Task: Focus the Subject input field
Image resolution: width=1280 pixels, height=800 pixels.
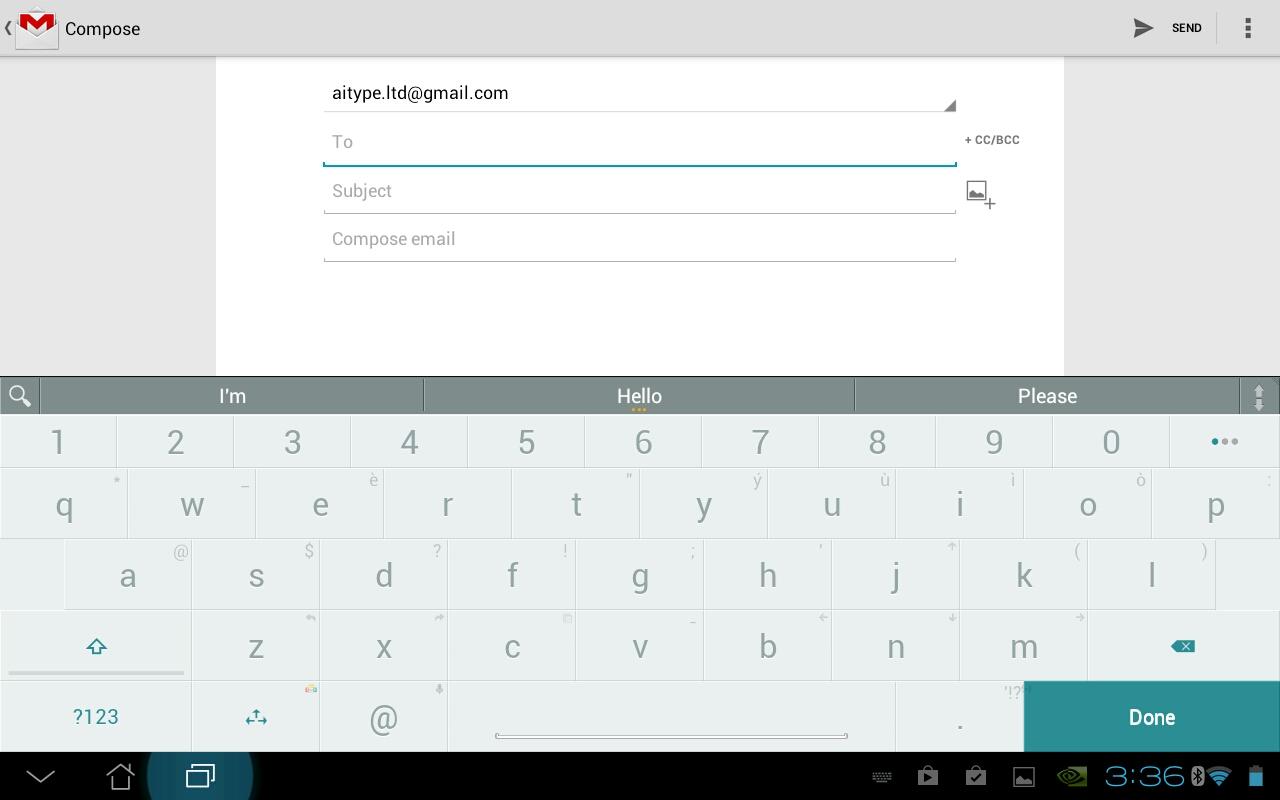Action: (x=640, y=191)
